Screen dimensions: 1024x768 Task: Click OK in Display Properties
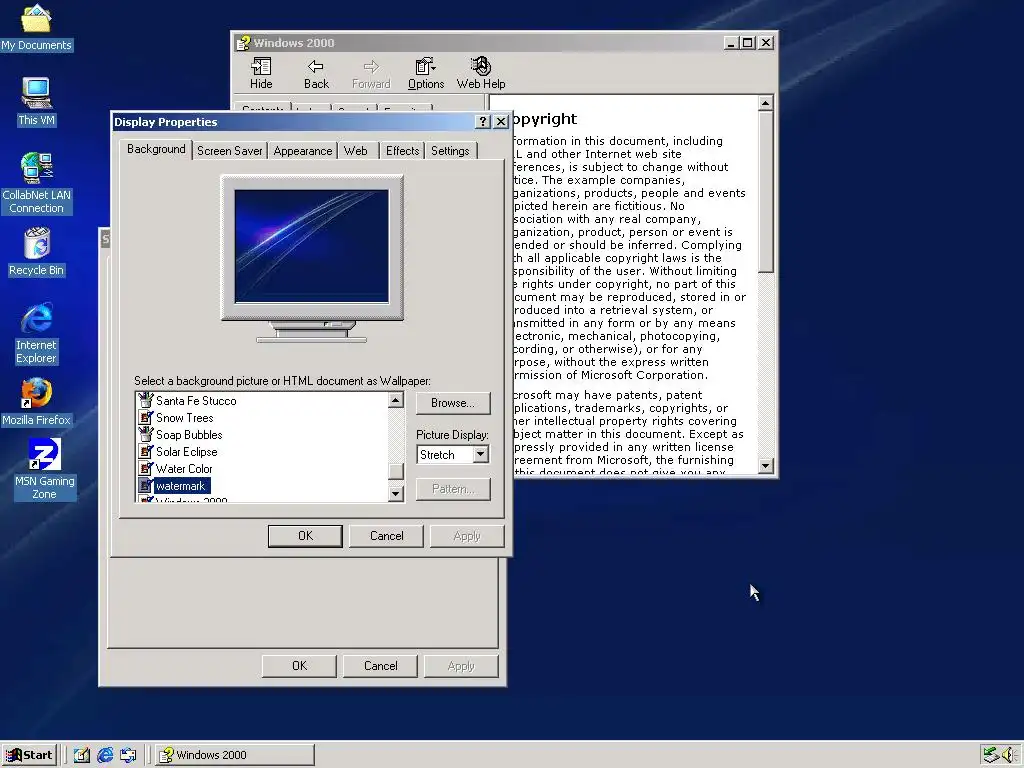pos(305,536)
